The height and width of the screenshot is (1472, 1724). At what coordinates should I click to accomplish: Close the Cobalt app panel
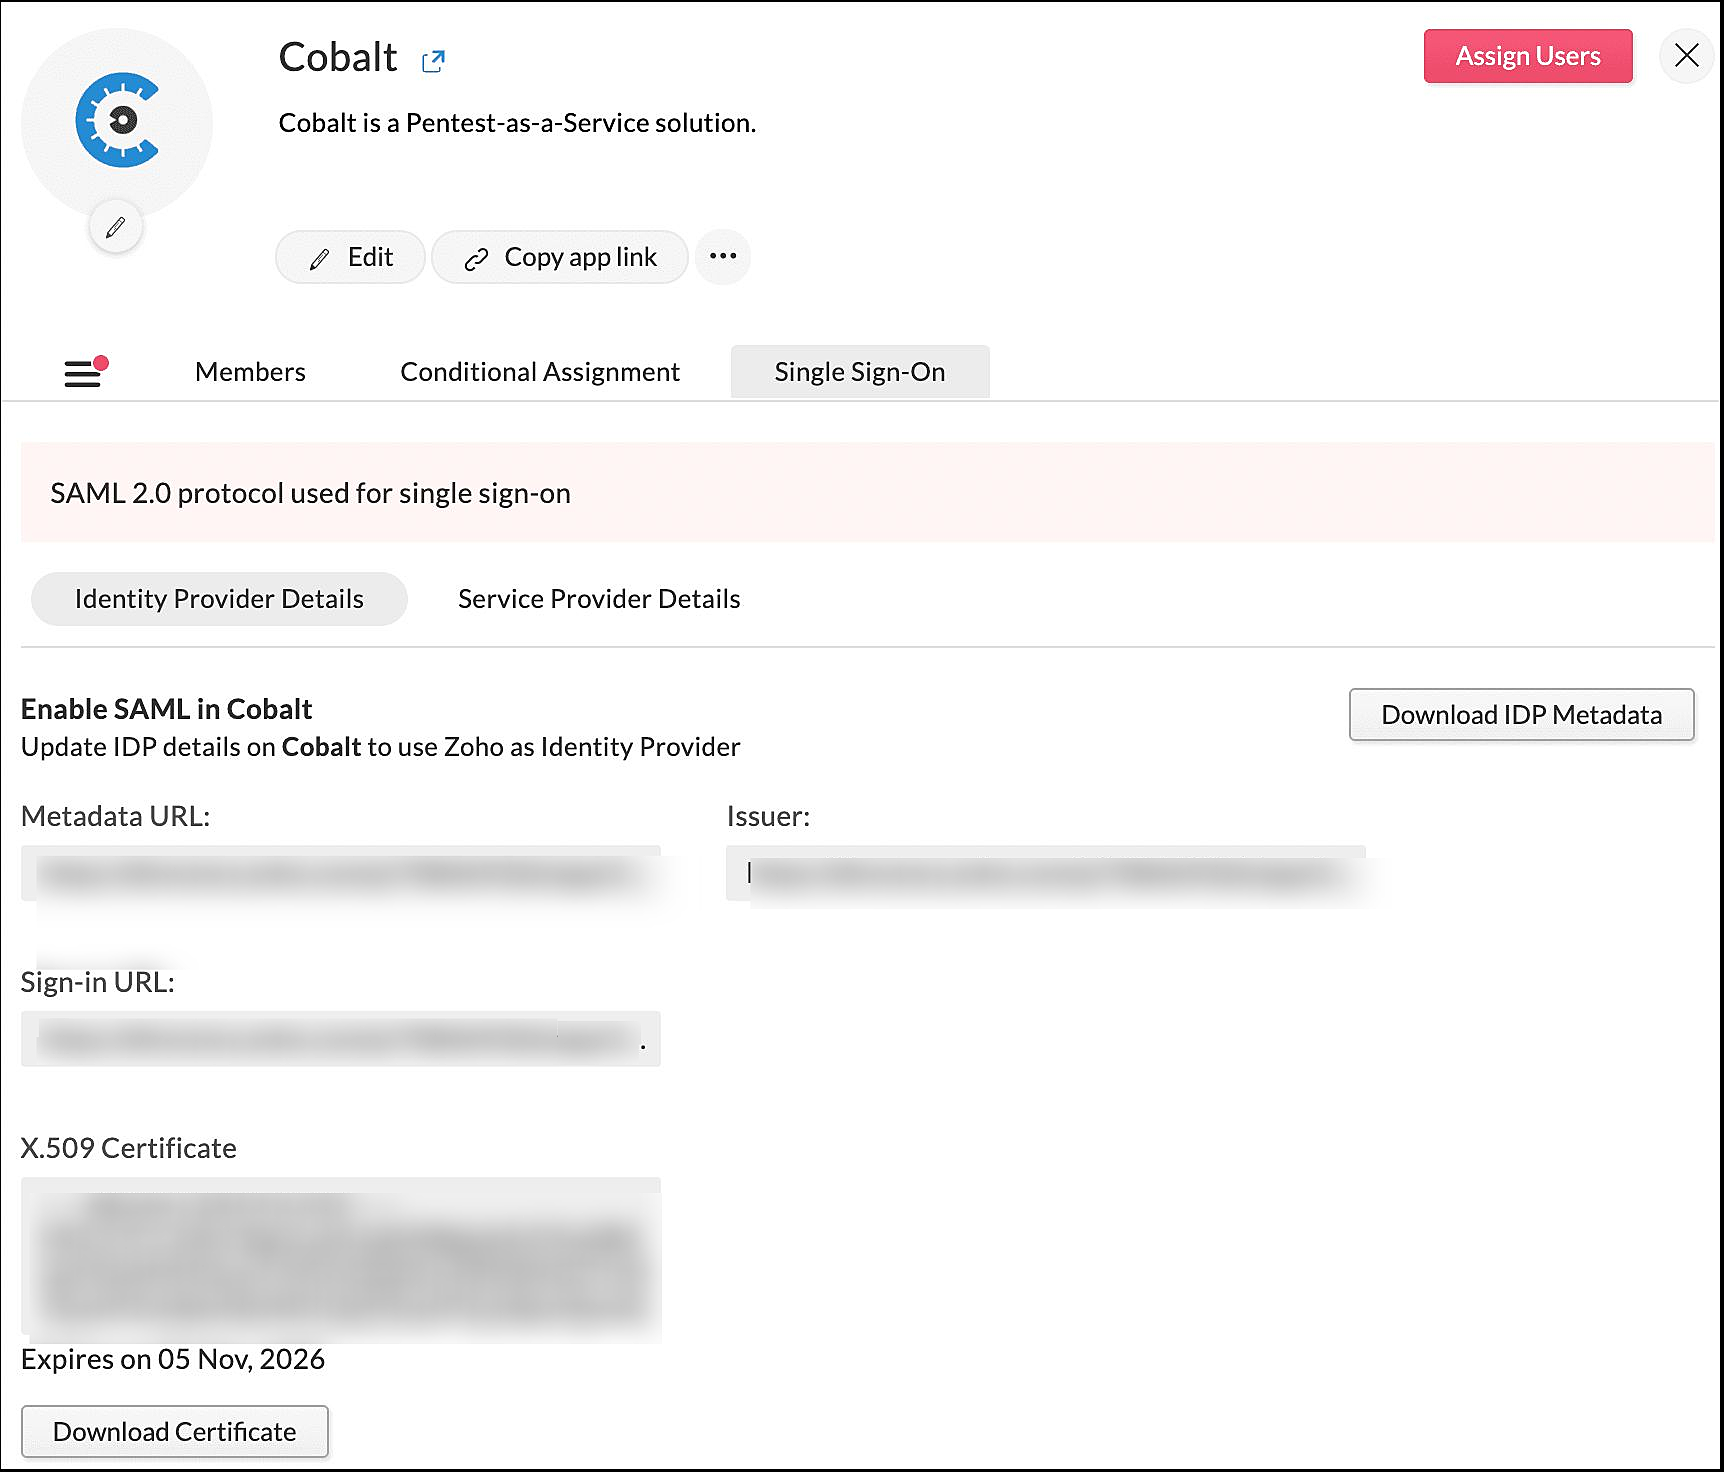click(x=1687, y=56)
